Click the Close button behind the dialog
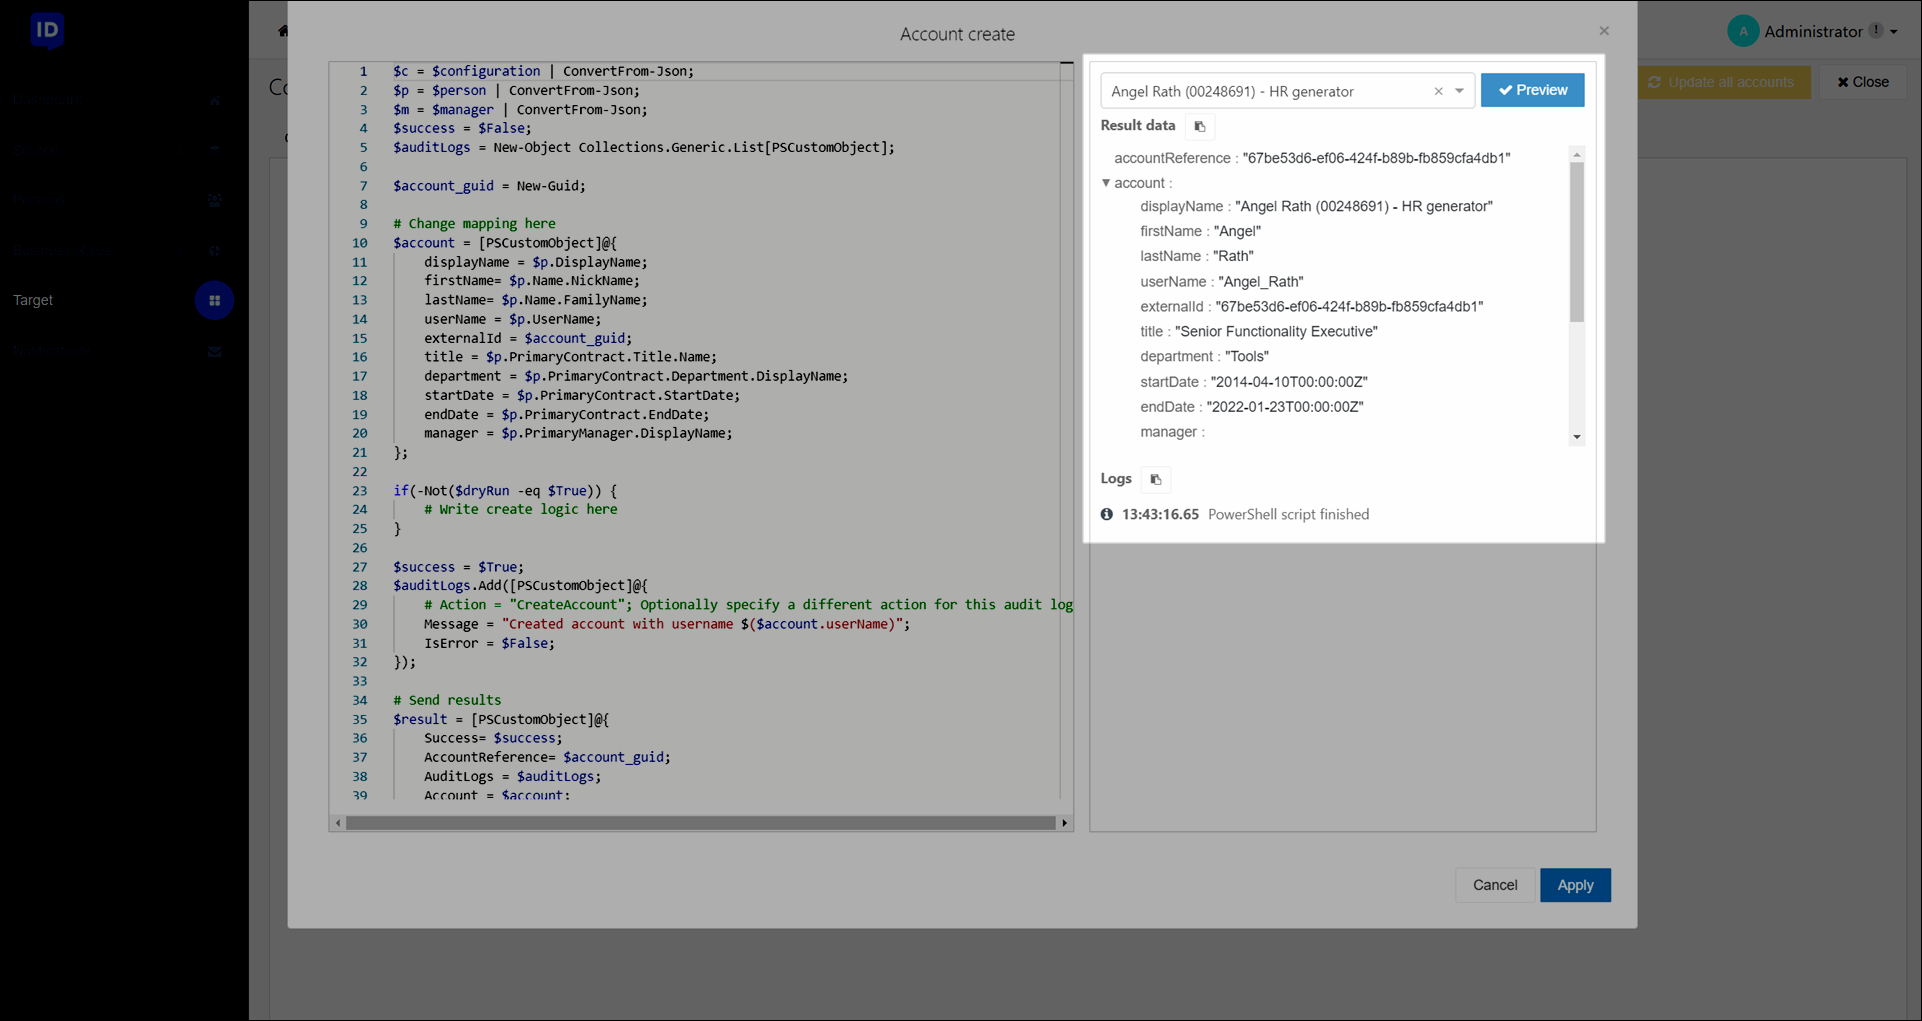Image resolution: width=1922 pixels, height=1021 pixels. [x=1863, y=82]
